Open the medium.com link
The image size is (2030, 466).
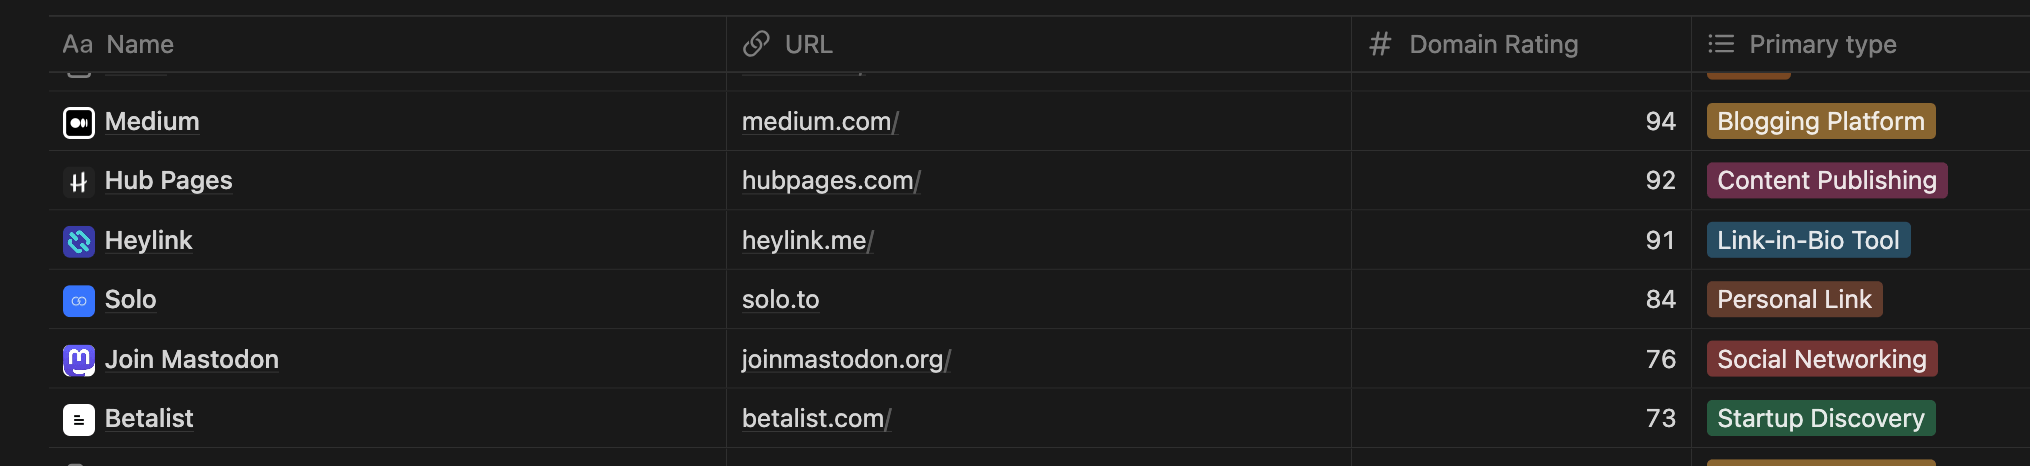point(816,122)
